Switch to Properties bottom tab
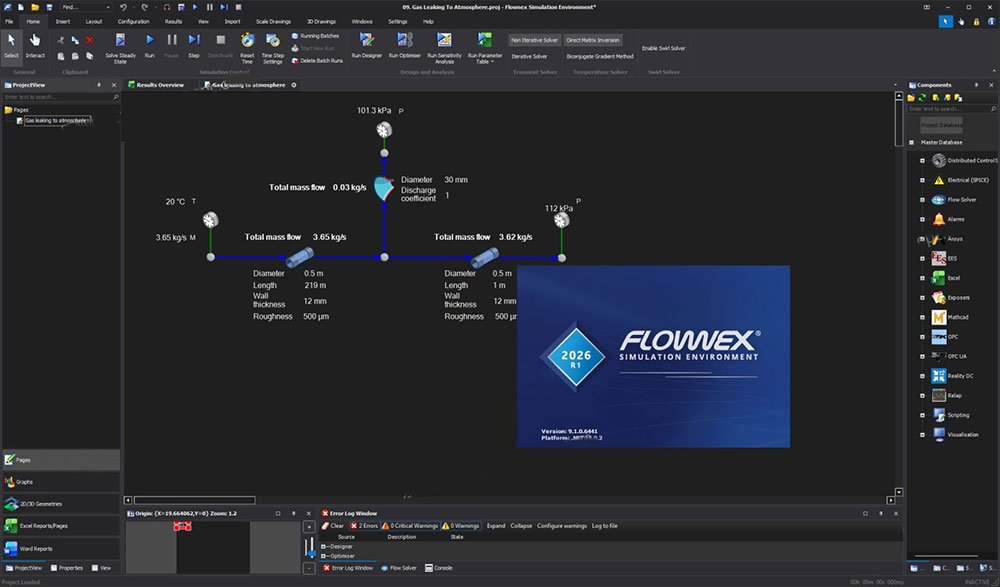 pos(66,568)
